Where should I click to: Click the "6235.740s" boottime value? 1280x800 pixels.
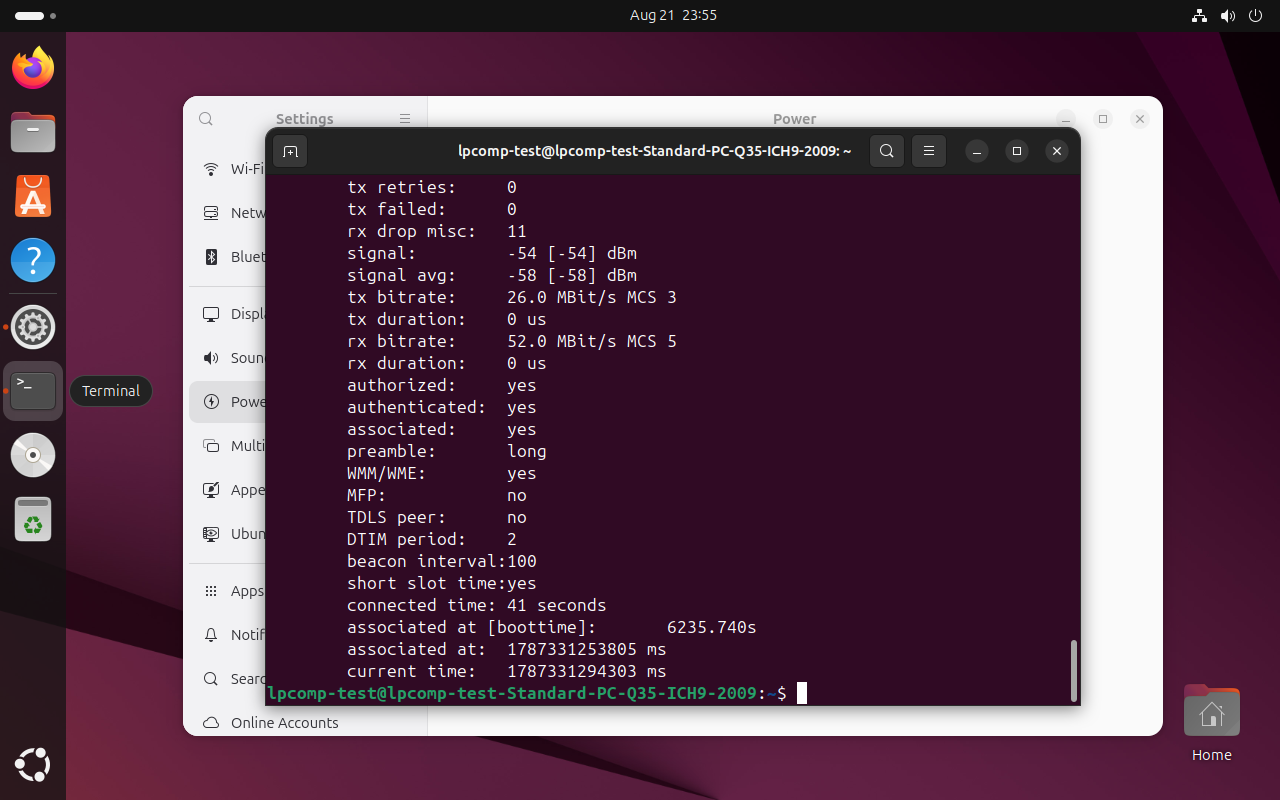(712, 627)
